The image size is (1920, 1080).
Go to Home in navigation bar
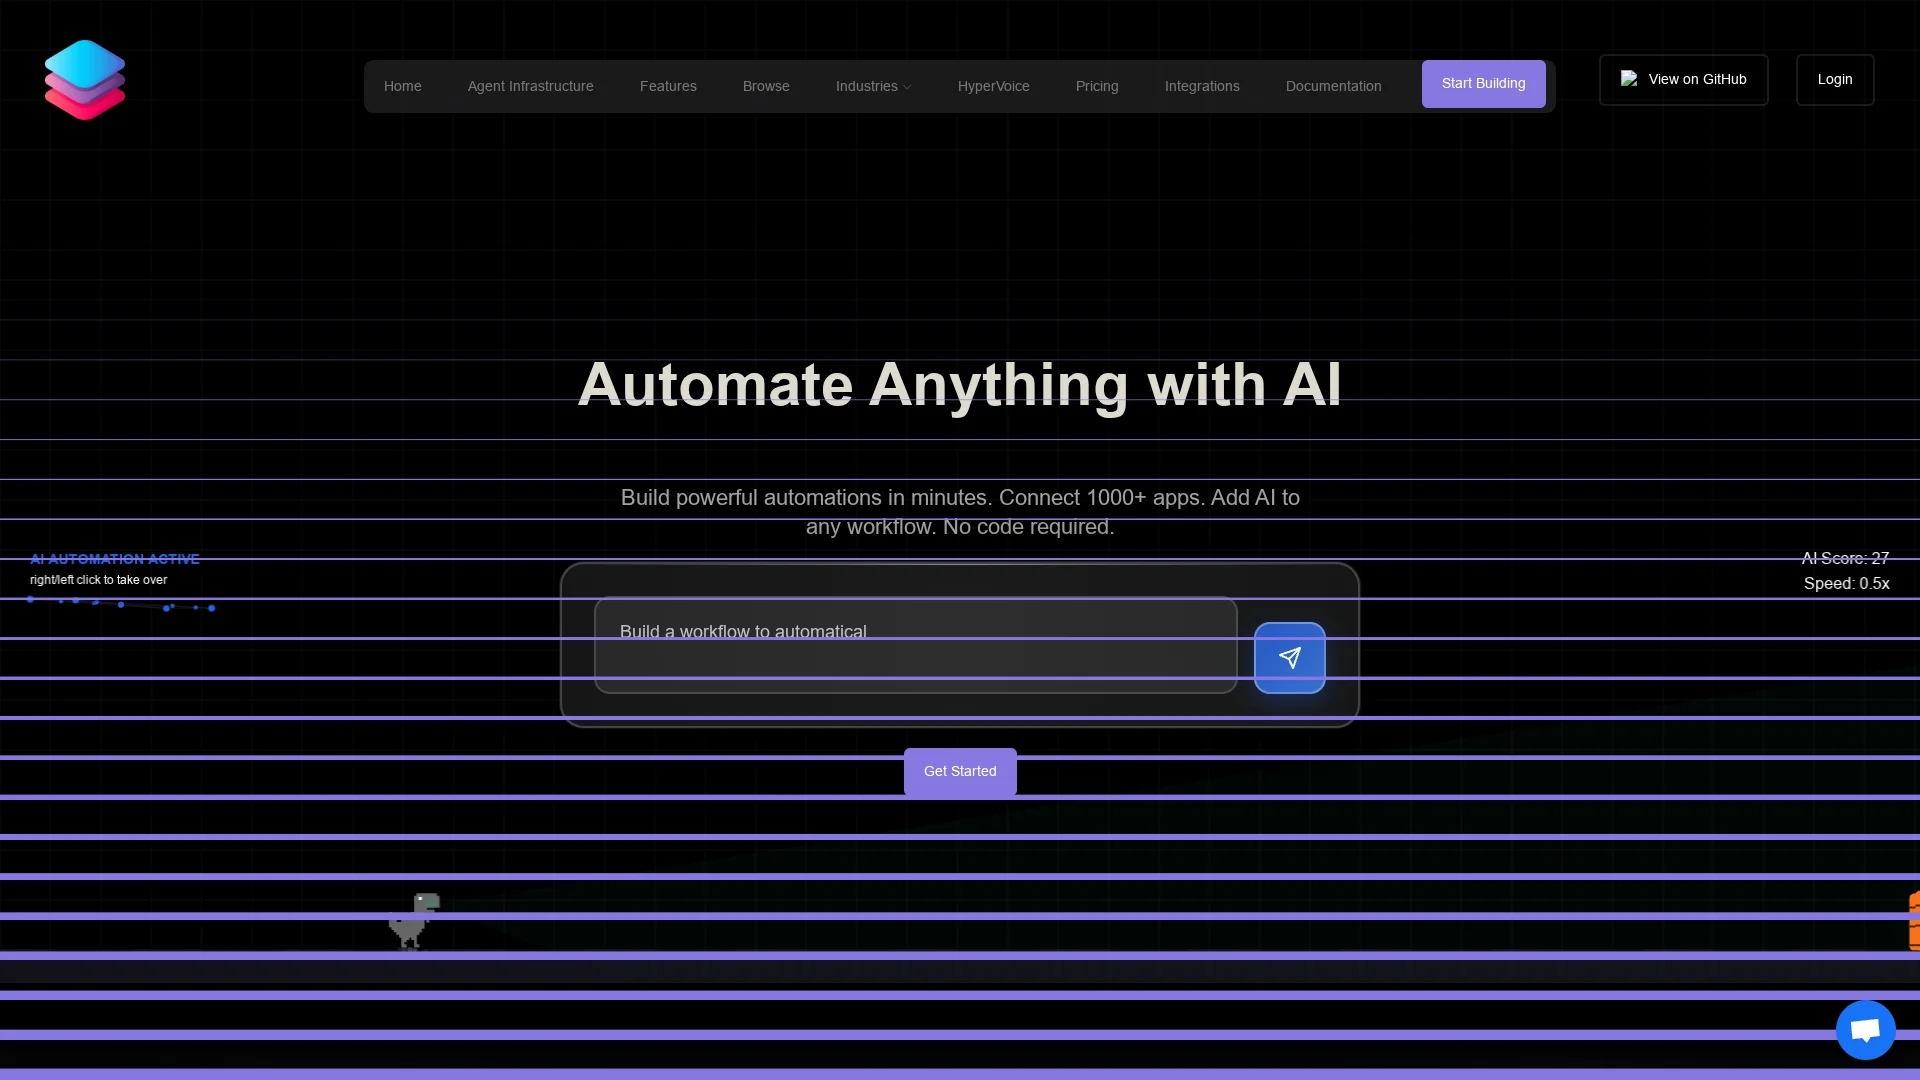point(403,86)
